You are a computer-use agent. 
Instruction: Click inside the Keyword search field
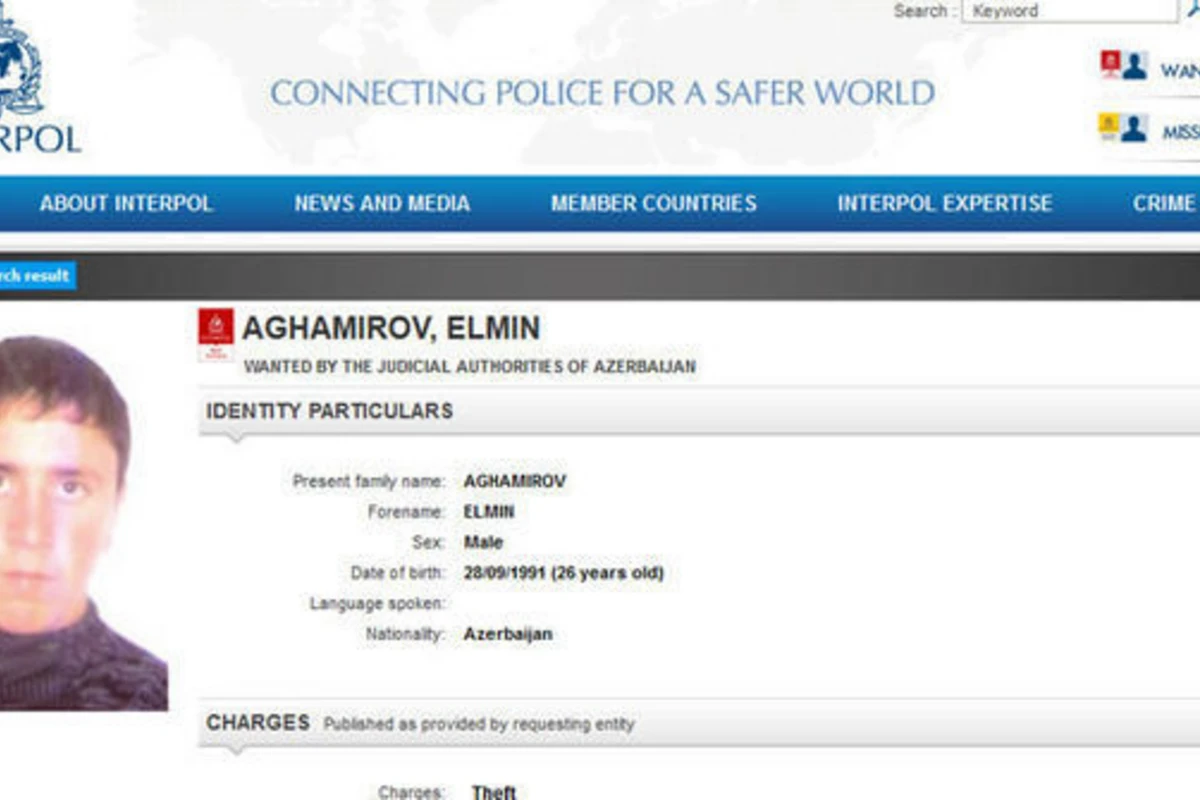coord(1070,10)
